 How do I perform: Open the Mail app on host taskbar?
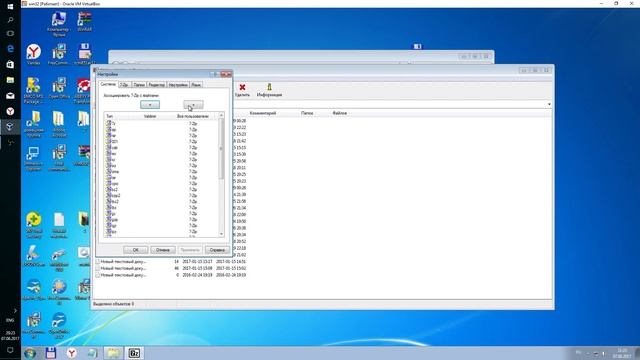[10, 96]
